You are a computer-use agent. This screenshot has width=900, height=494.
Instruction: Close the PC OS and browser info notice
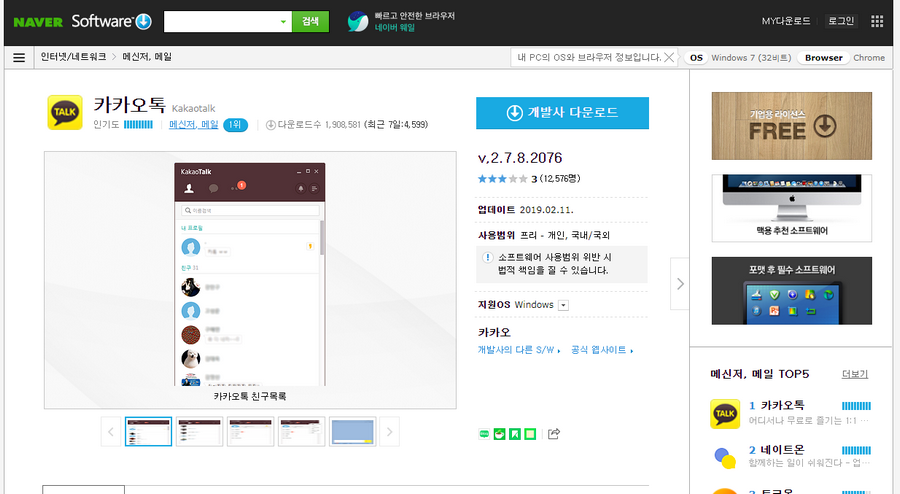(669, 57)
